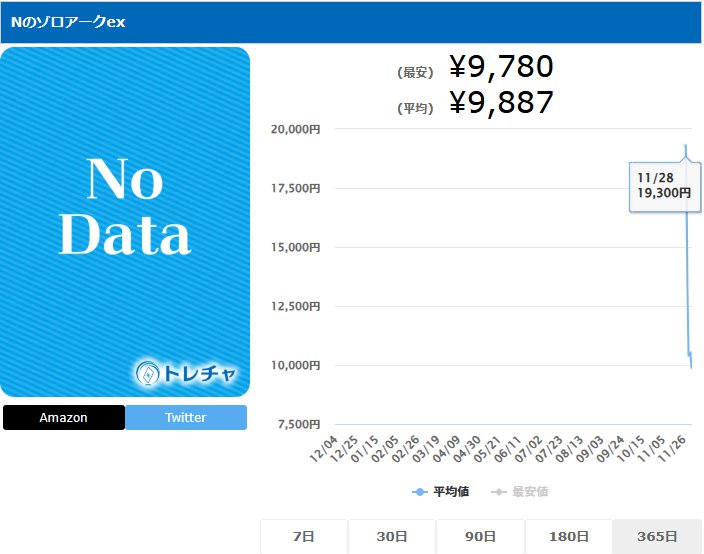
Task: Click the average price ¥9,887
Action: 502,102
